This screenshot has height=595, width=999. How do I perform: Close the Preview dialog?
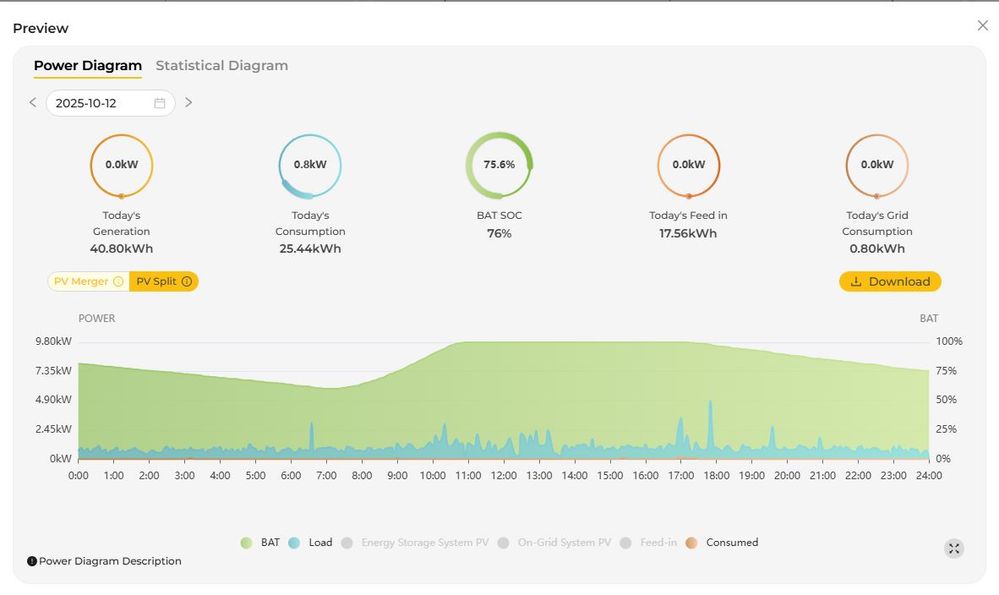(982, 26)
